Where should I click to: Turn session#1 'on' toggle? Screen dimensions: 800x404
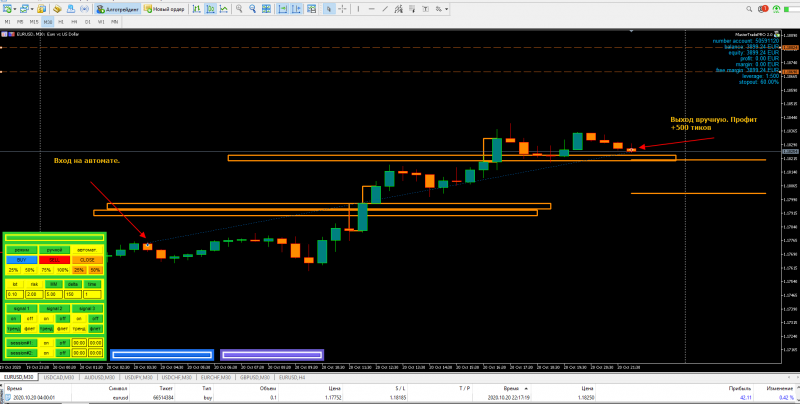click(46, 343)
